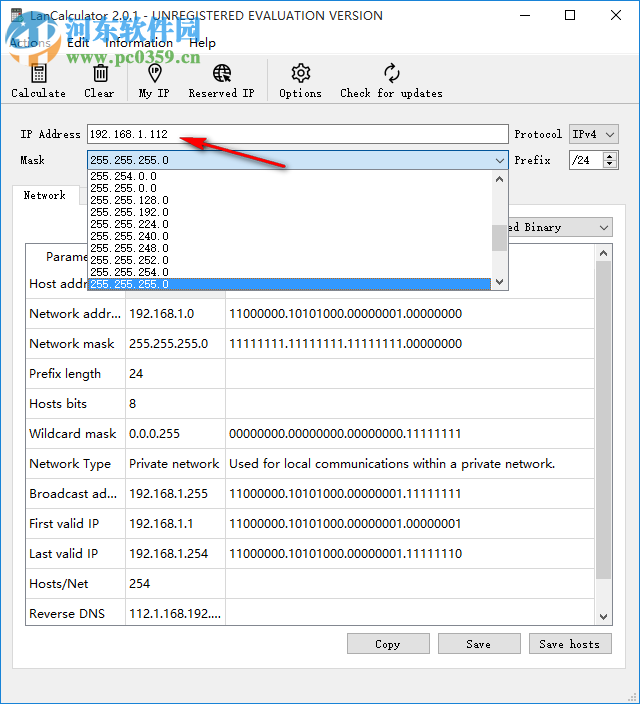Click the Hosts/Net value 254
This screenshot has height=704, width=640.
[x=139, y=584]
